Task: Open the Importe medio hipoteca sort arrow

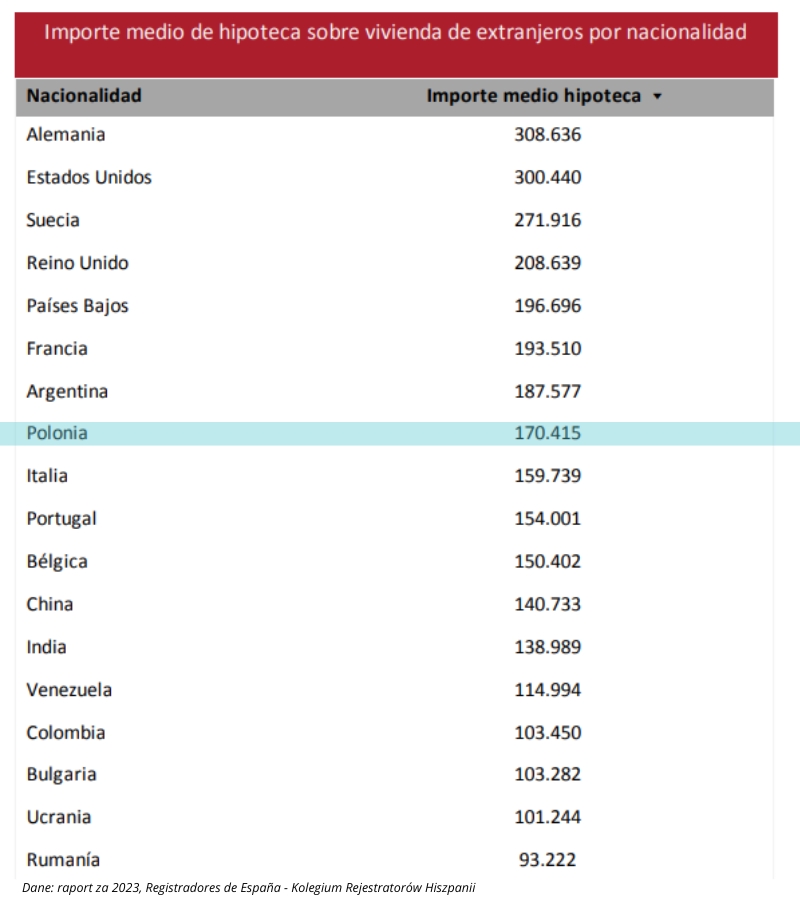Action: point(657,97)
